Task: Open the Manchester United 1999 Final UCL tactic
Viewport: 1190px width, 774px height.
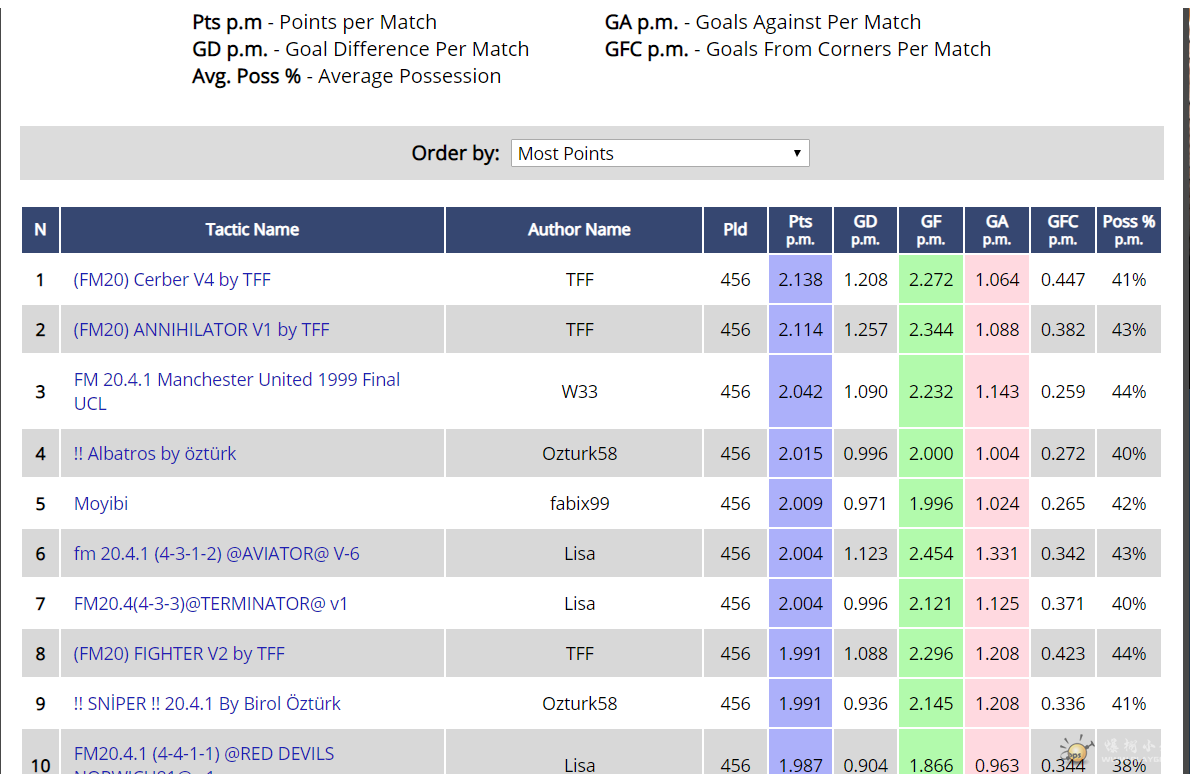Action: click(236, 380)
